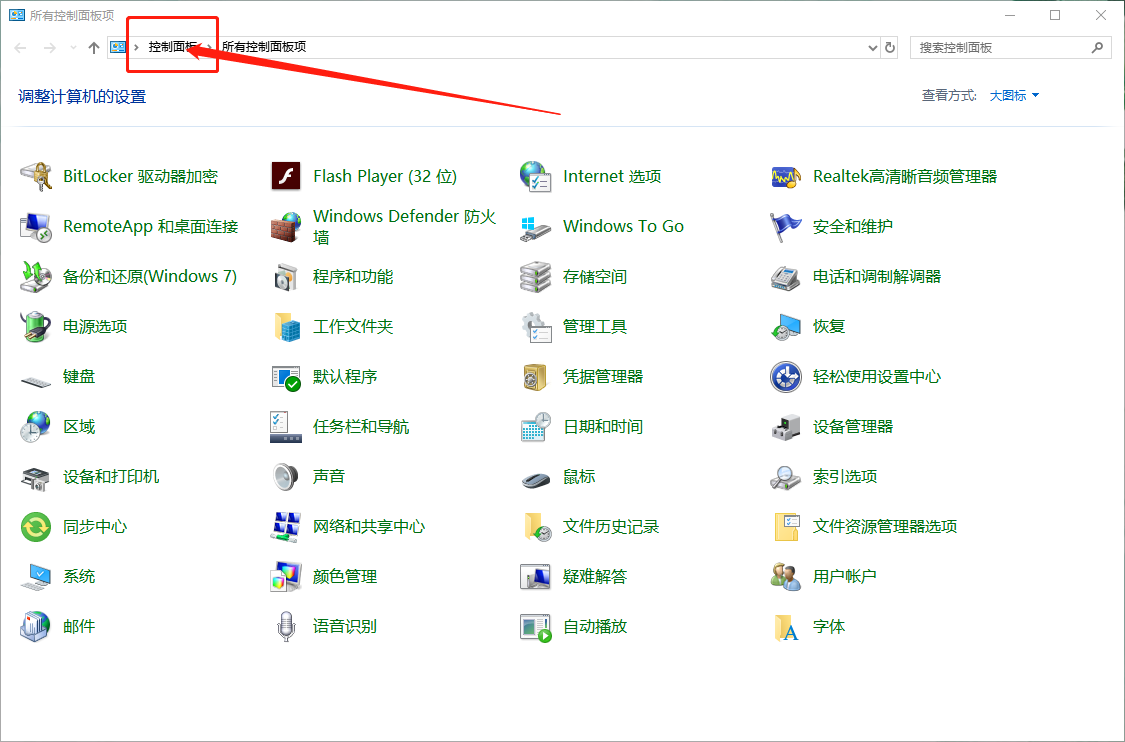Open the 用户帐户 link
Screen dimensions: 1125x742
point(845,577)
